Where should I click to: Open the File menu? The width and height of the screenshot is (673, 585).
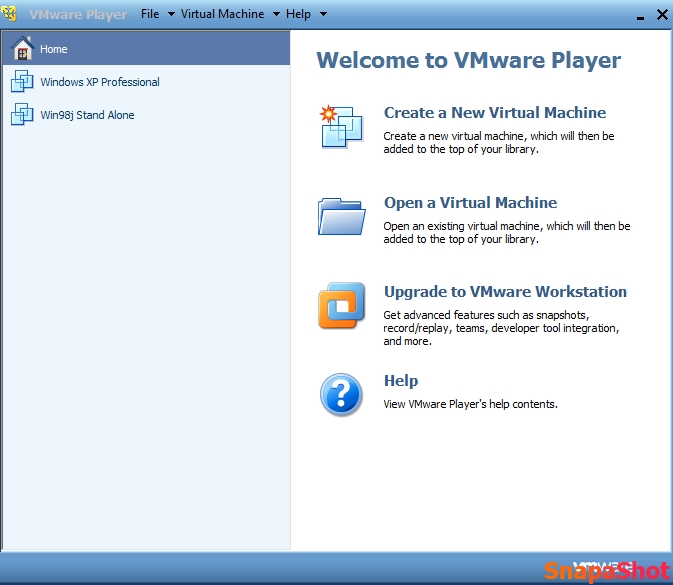(x=150, y=14)
